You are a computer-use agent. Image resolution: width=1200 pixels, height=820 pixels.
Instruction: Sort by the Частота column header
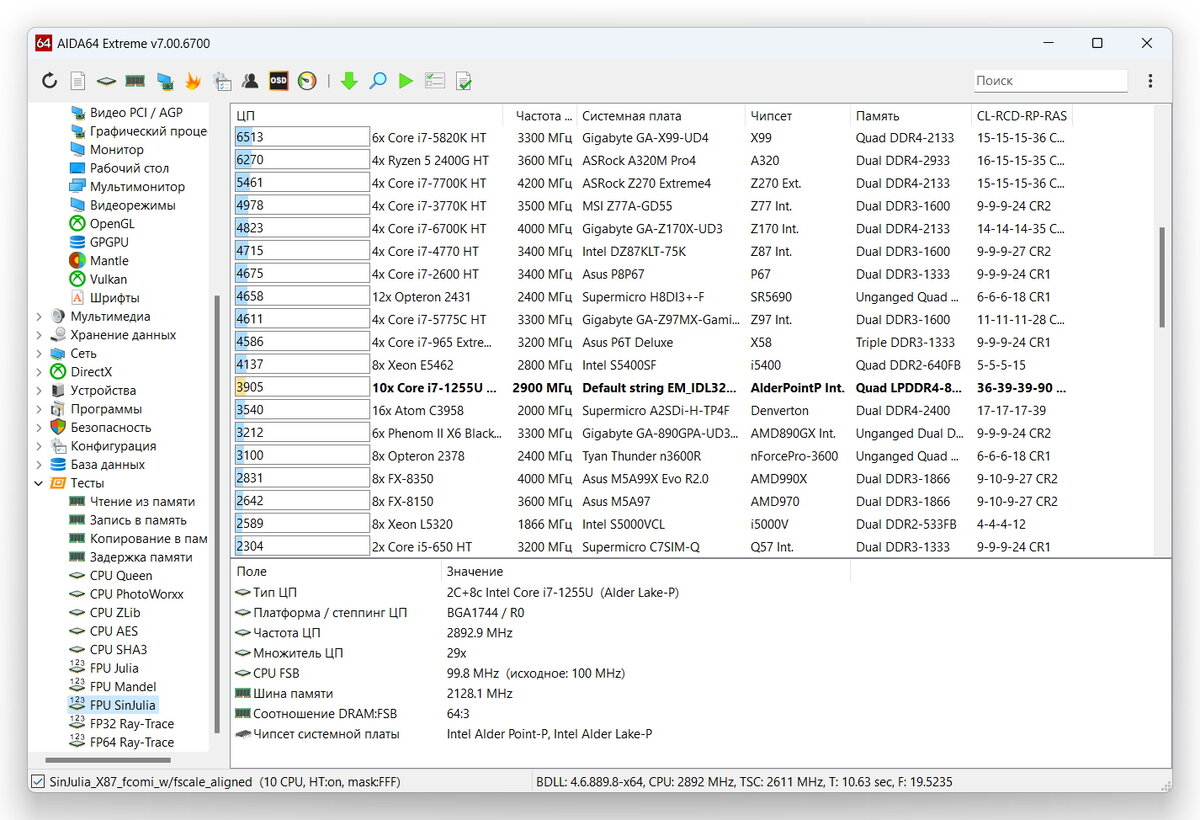pos(540,116)
